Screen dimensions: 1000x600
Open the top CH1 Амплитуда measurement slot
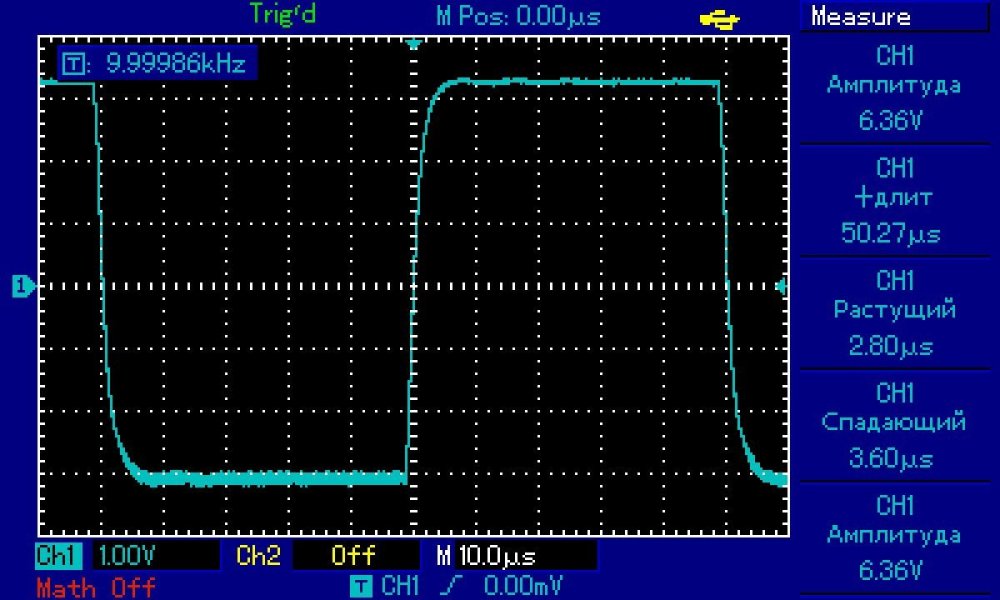[x=895, y=88]
